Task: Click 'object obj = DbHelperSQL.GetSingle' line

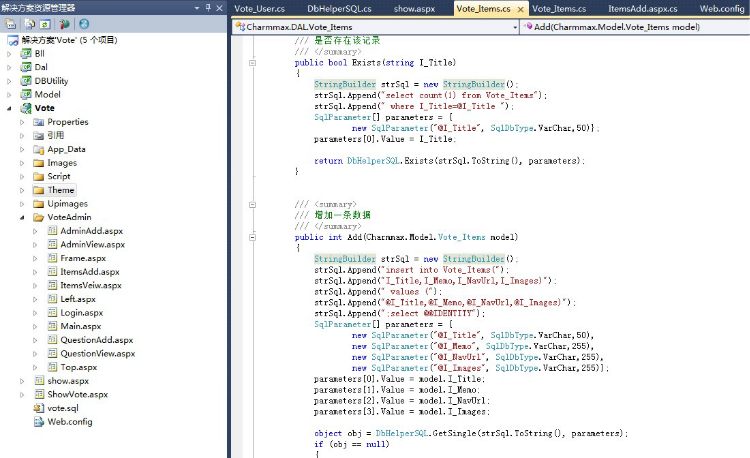Action: [x=471, y=434]
